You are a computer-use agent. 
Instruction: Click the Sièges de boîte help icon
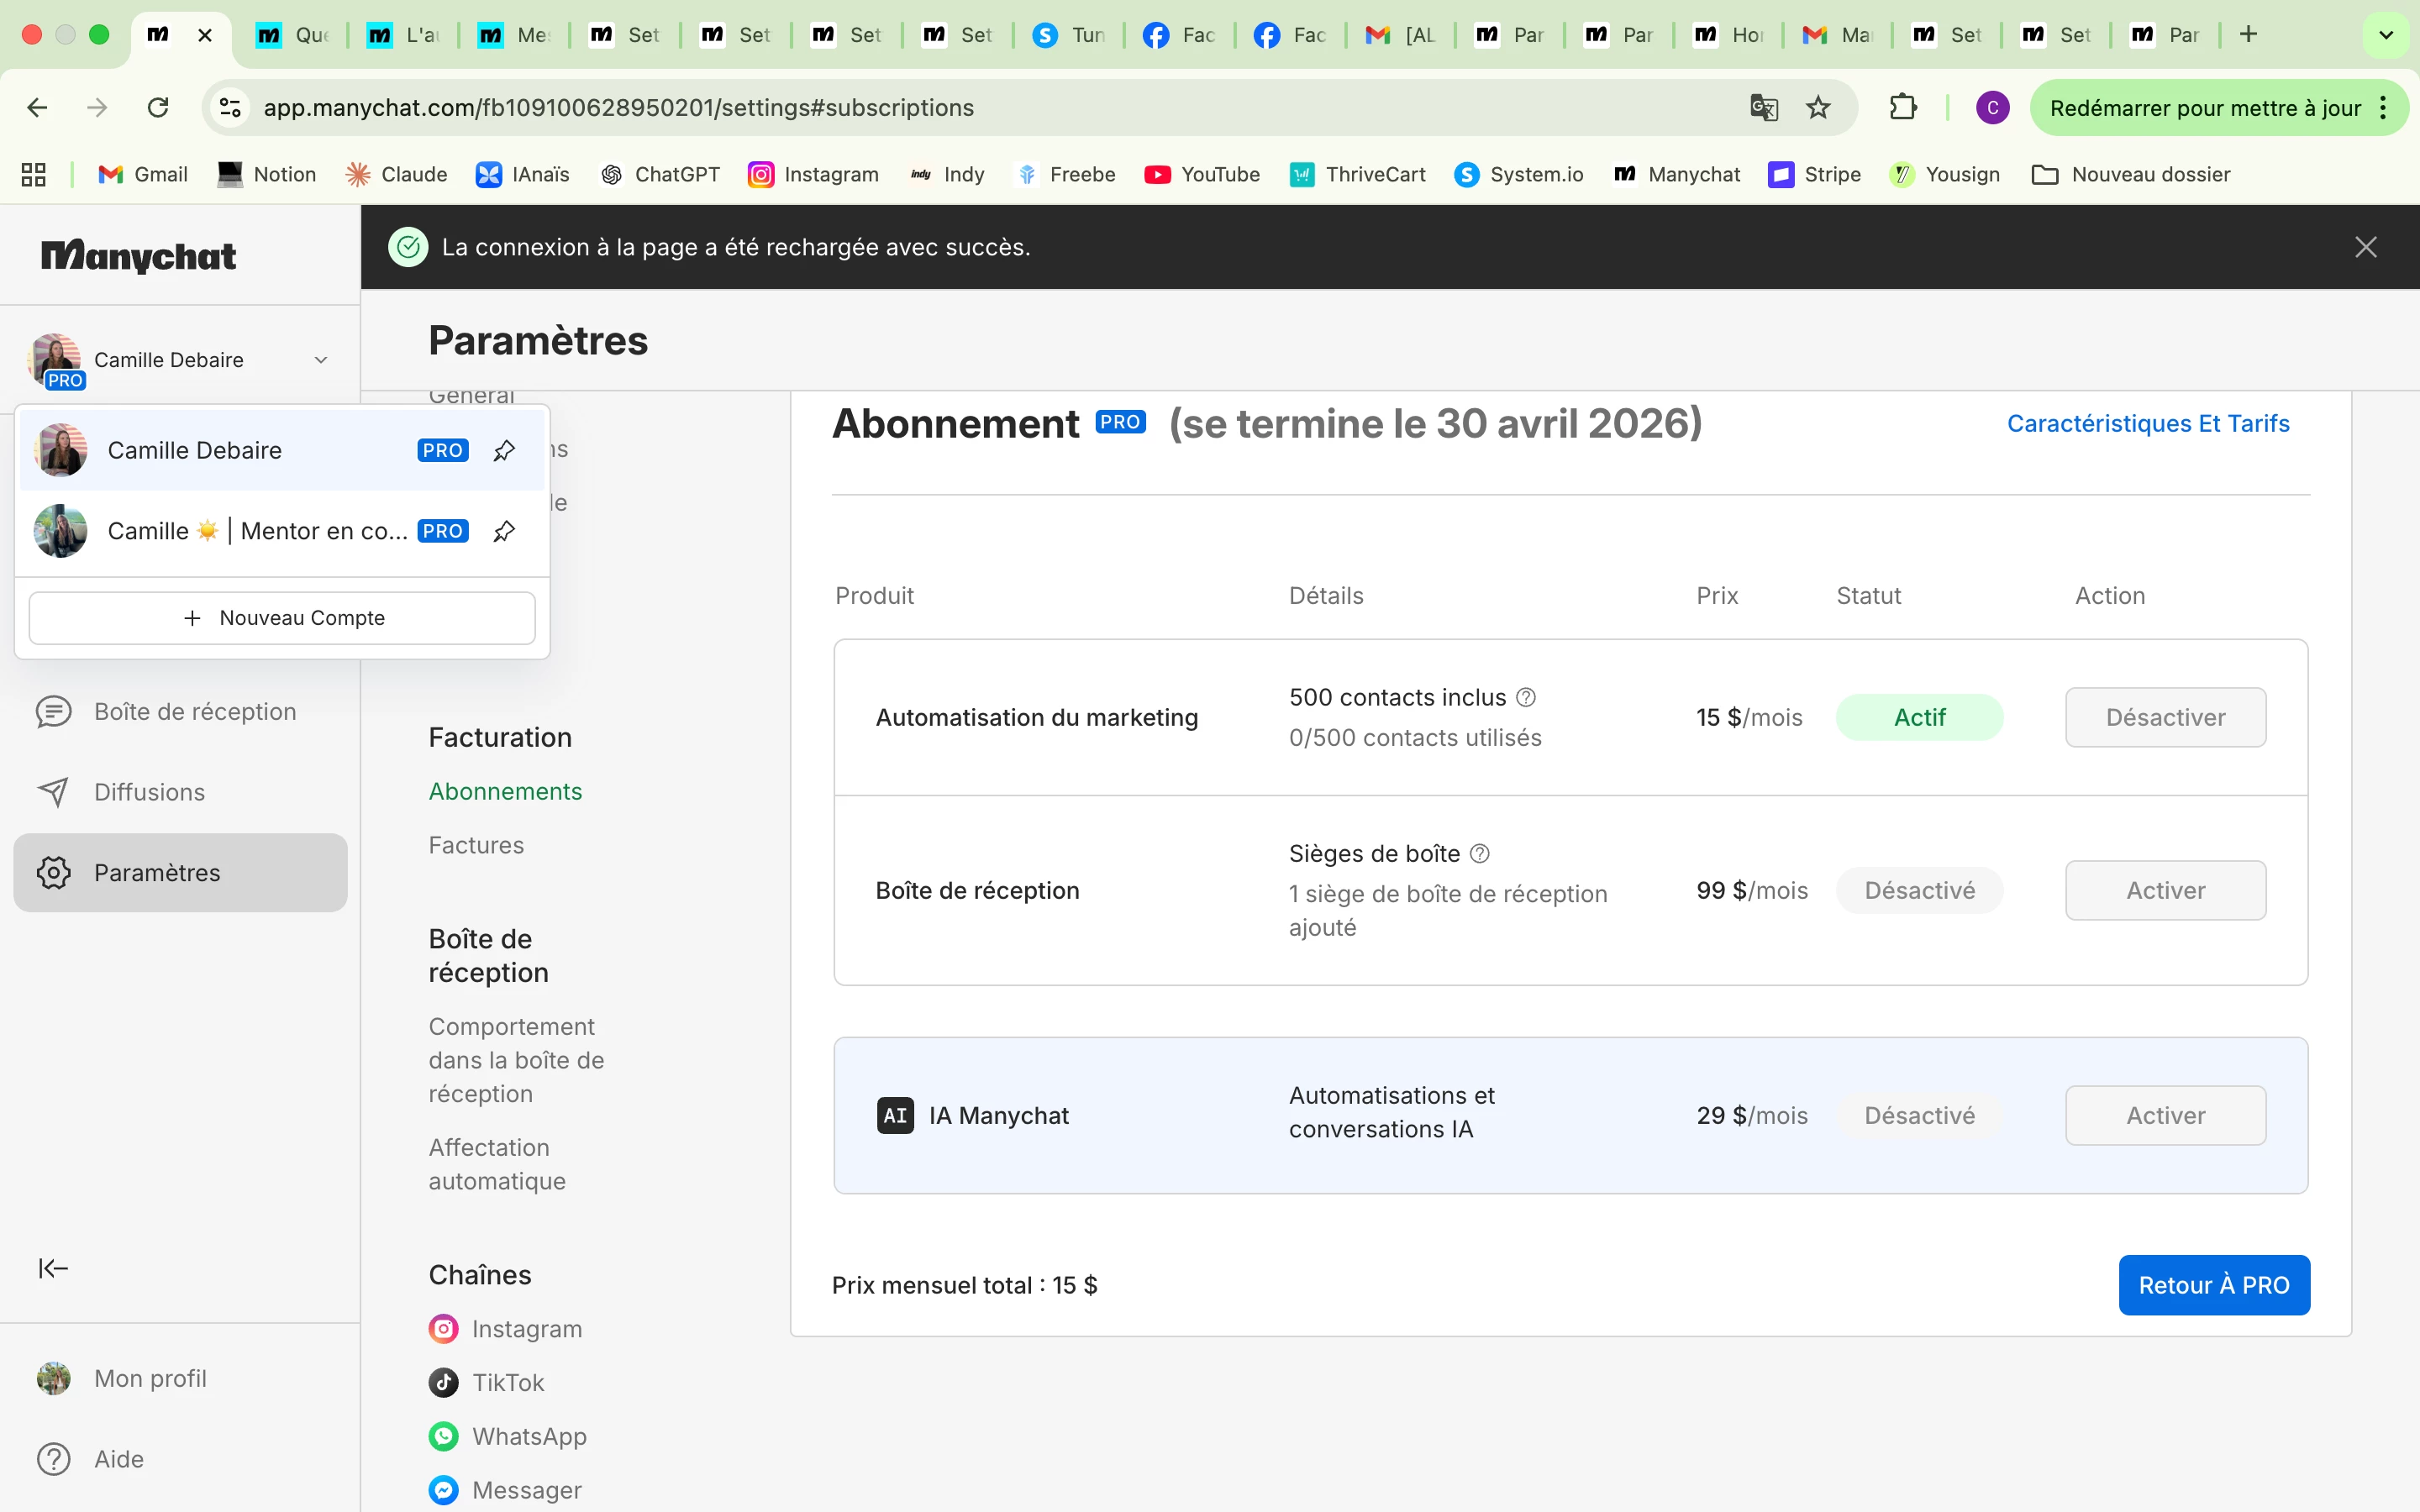tap(1480, 853)
